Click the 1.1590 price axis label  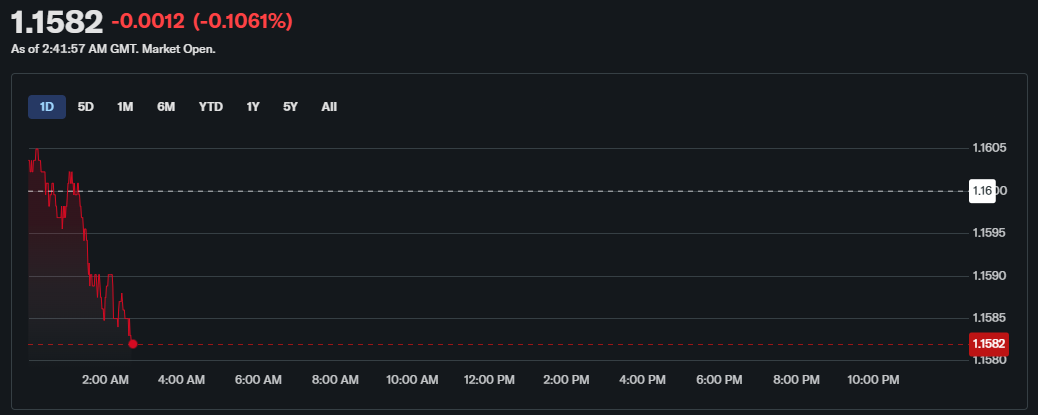tap(989, 276)
